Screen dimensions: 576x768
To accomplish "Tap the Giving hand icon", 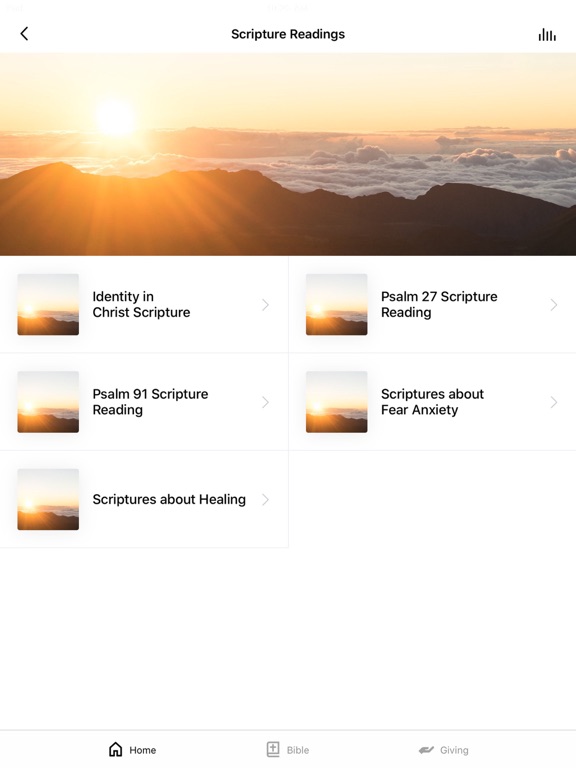I will click(x=426, y=750).
